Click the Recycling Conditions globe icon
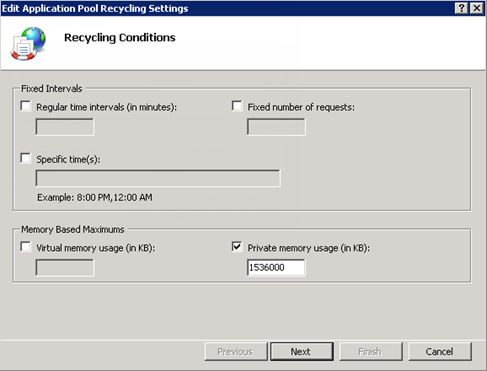 click(28, 44)
